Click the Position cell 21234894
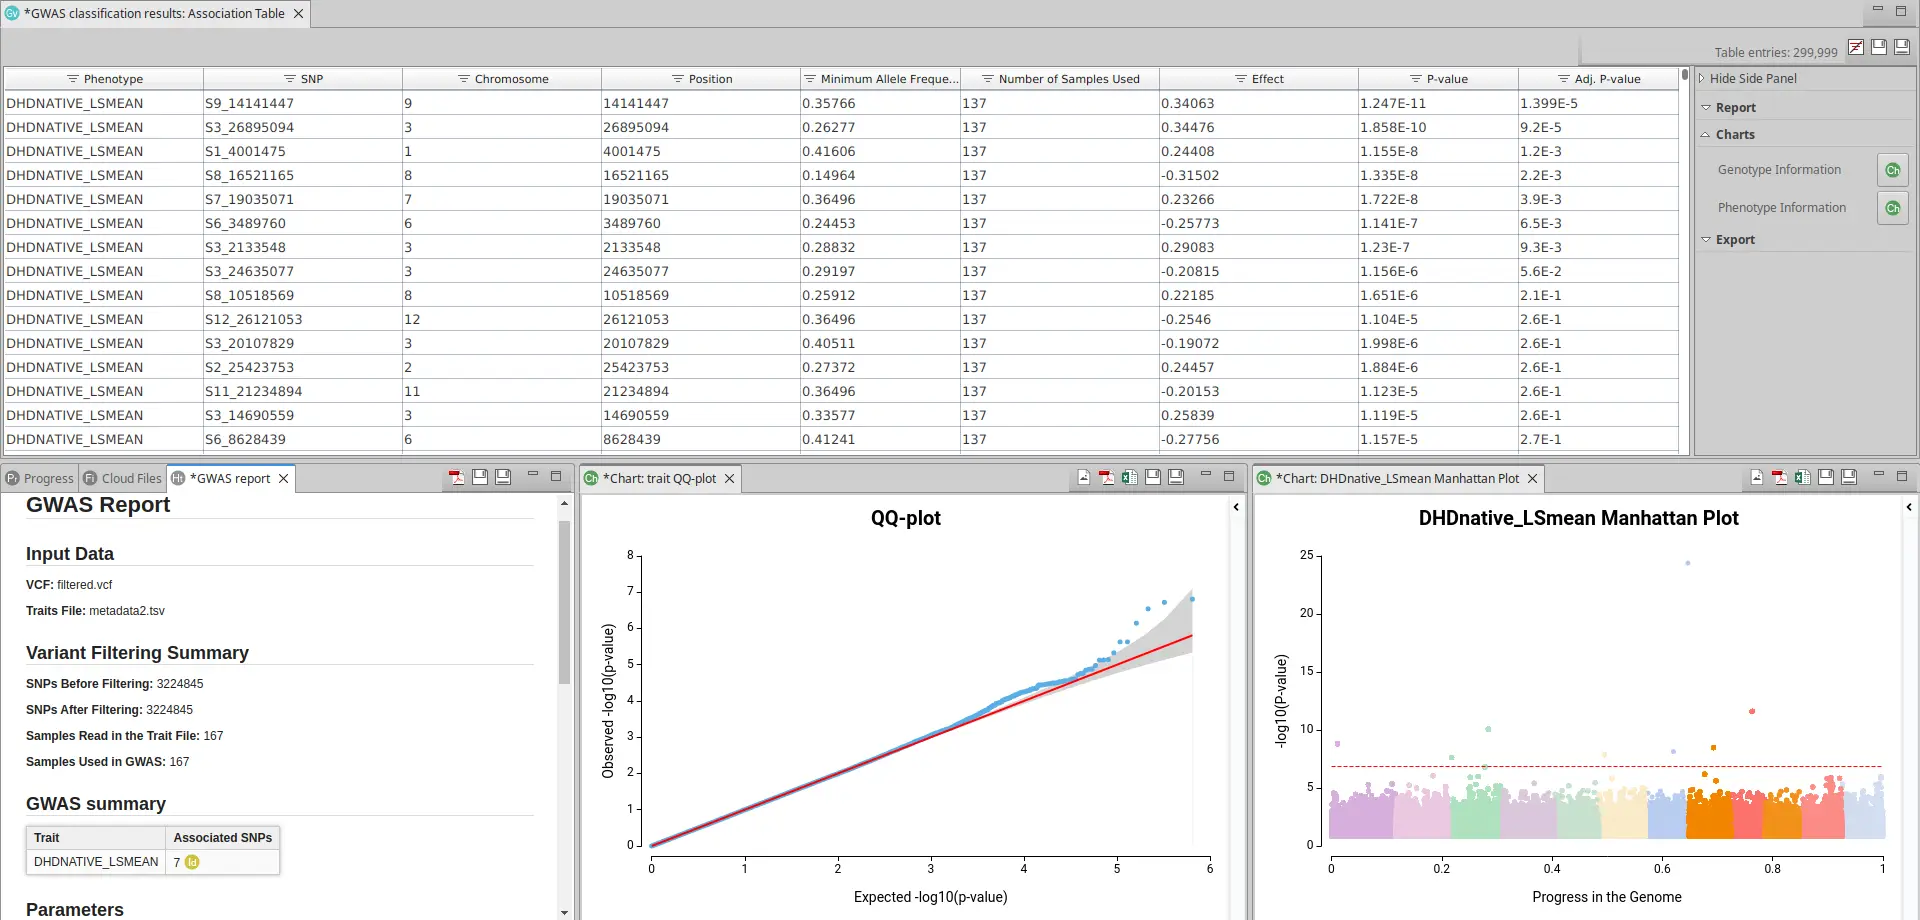The height and width of the screenshot is (920, 1920). click(x=701, y=391)
